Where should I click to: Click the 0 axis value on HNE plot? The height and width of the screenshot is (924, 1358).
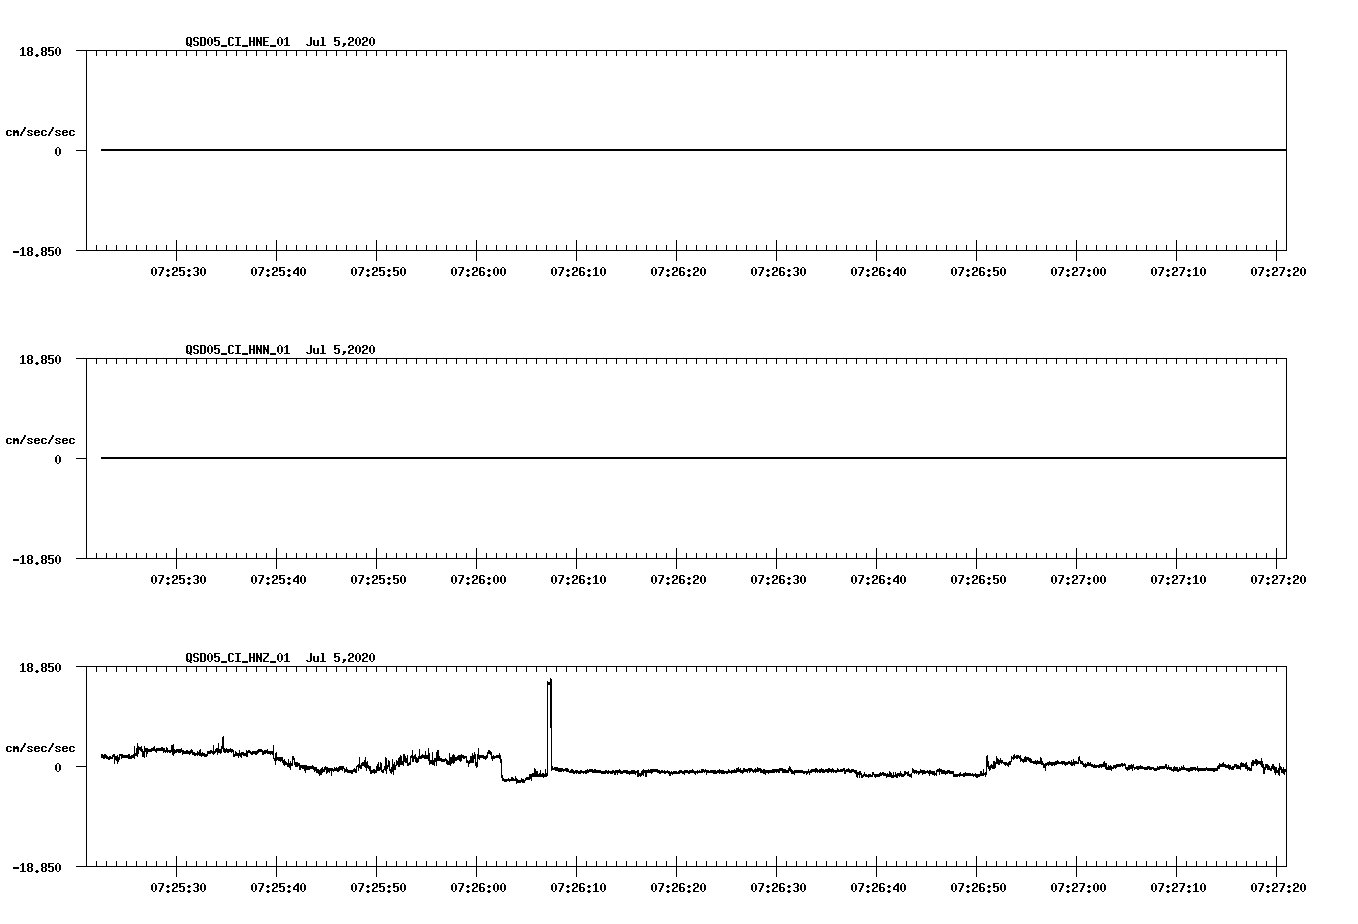click(x=58, y=151)
